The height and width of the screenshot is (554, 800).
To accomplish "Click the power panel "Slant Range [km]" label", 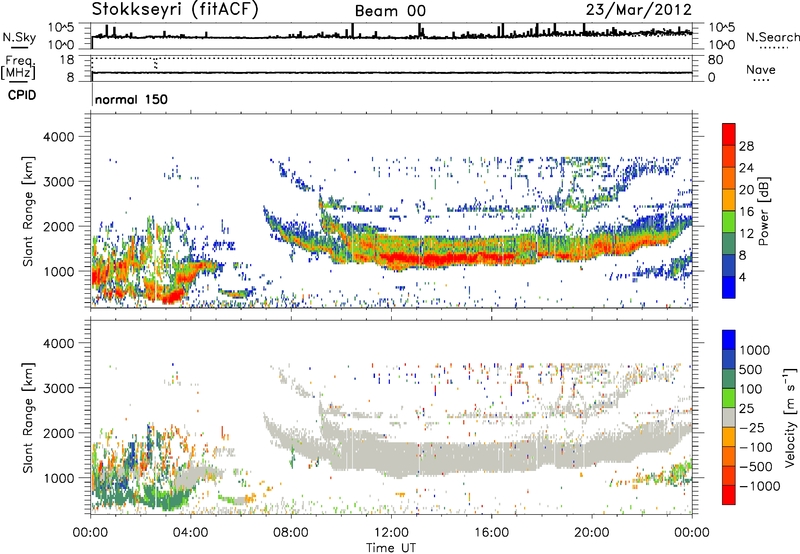I will click(x=28, y=211).
